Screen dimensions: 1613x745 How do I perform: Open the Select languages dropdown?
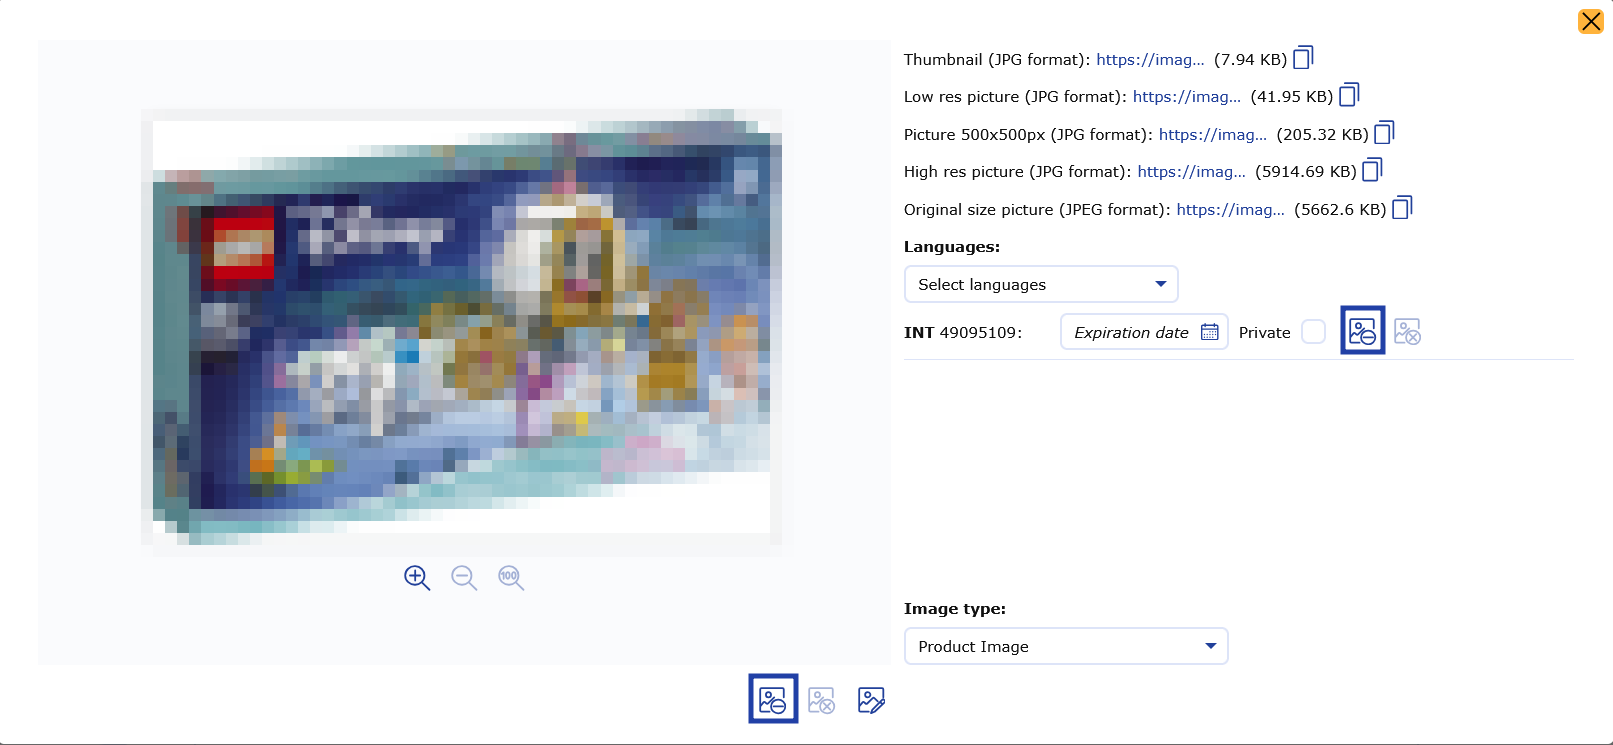click(1041, 284)
